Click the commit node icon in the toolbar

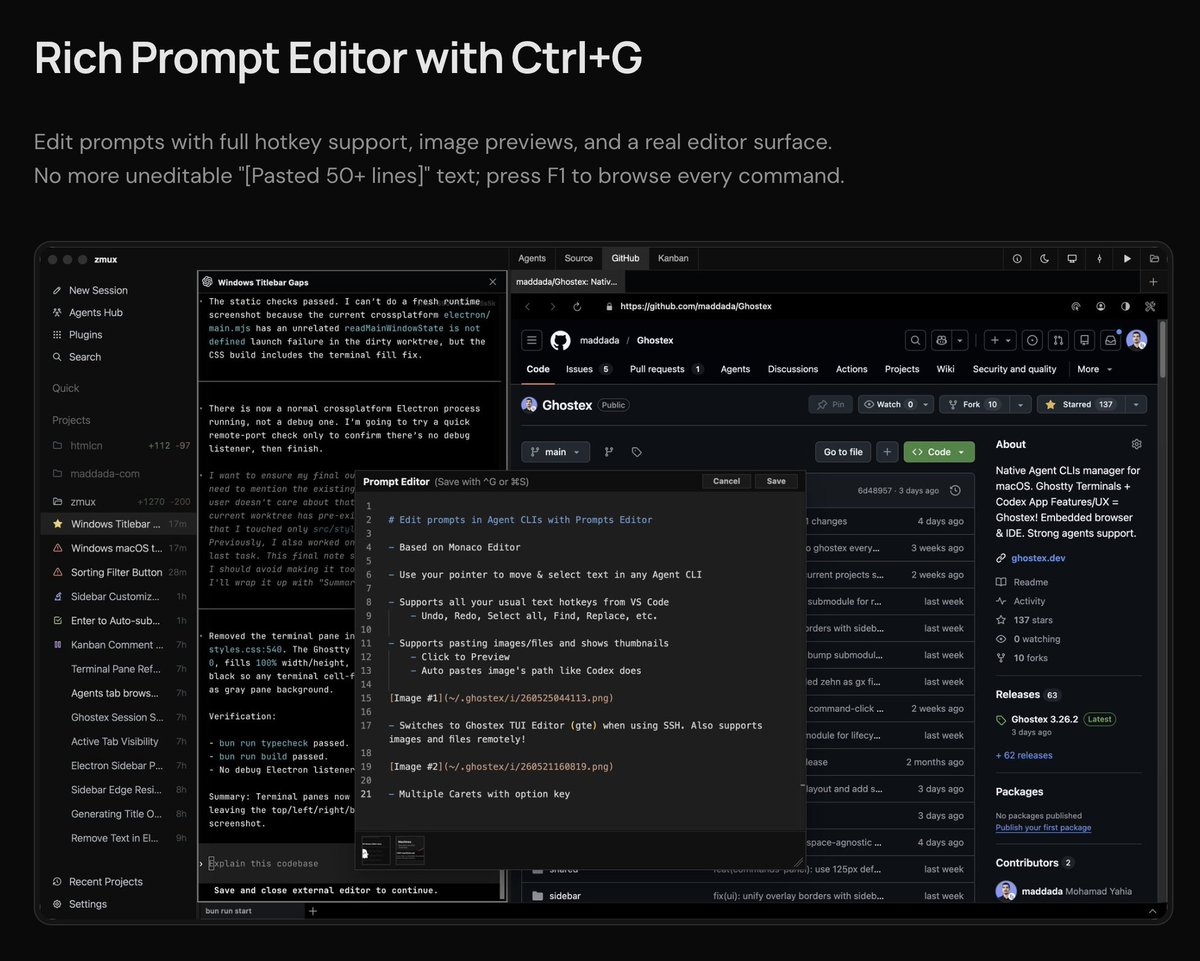coord(1099,258)
